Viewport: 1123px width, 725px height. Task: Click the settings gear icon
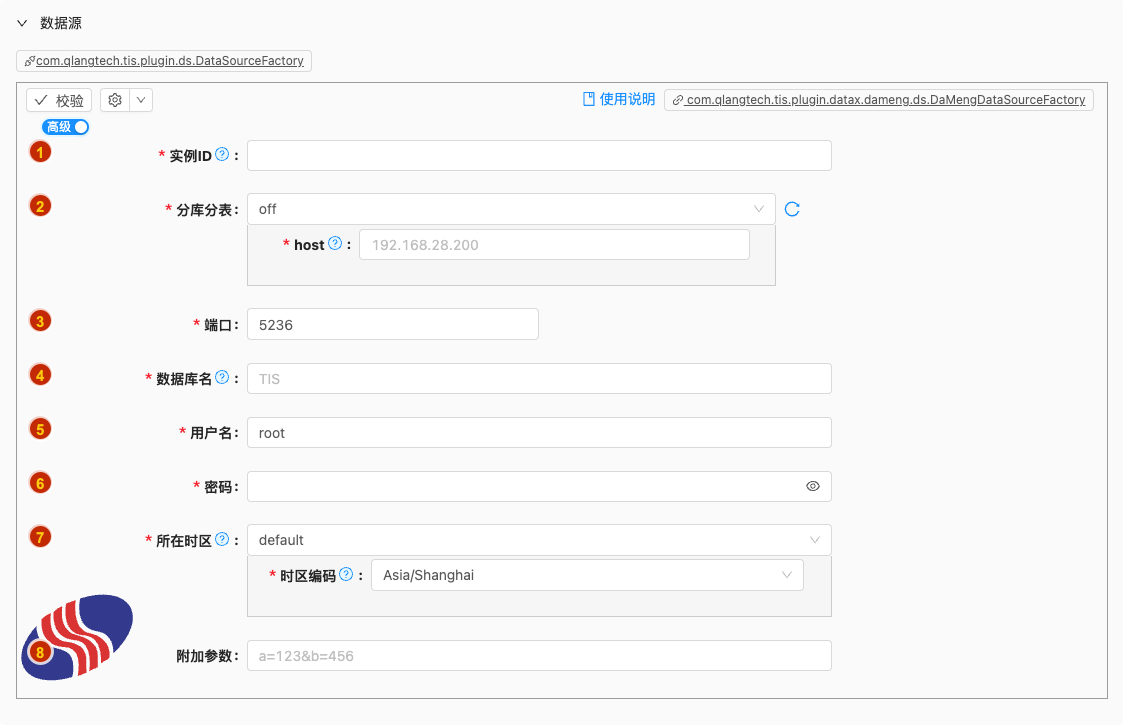point(115,100)
